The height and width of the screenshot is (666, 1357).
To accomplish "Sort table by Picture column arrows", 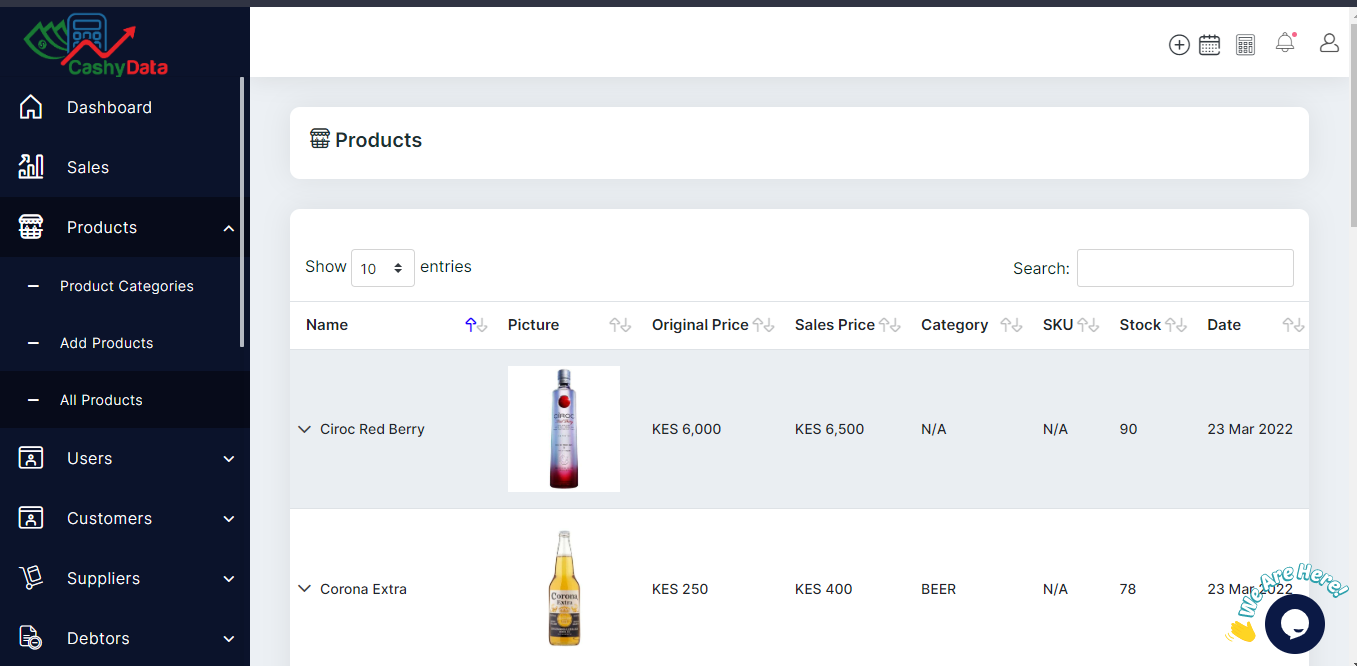I will [620, 325].
